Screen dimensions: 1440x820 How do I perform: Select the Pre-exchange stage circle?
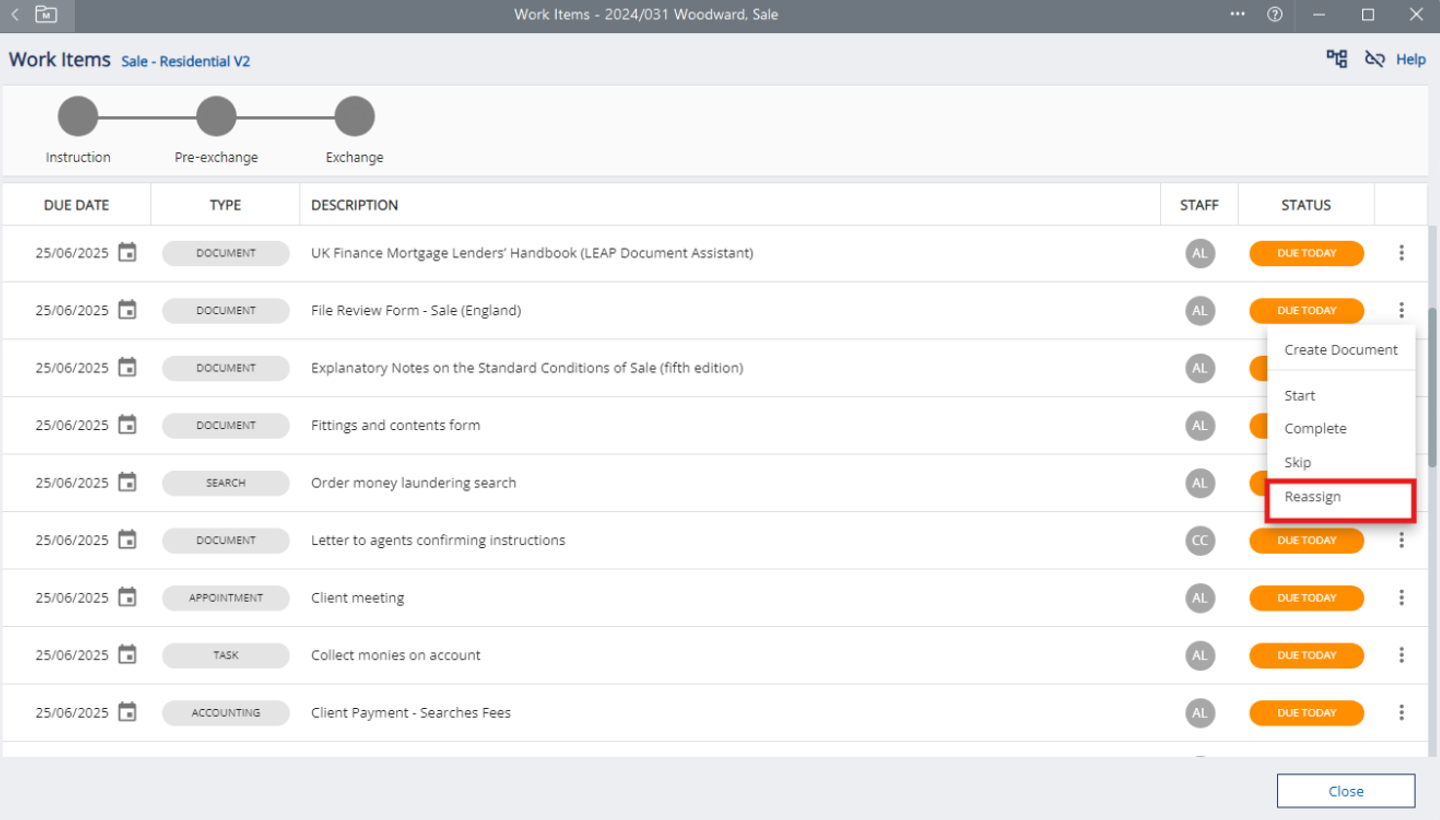216,117
